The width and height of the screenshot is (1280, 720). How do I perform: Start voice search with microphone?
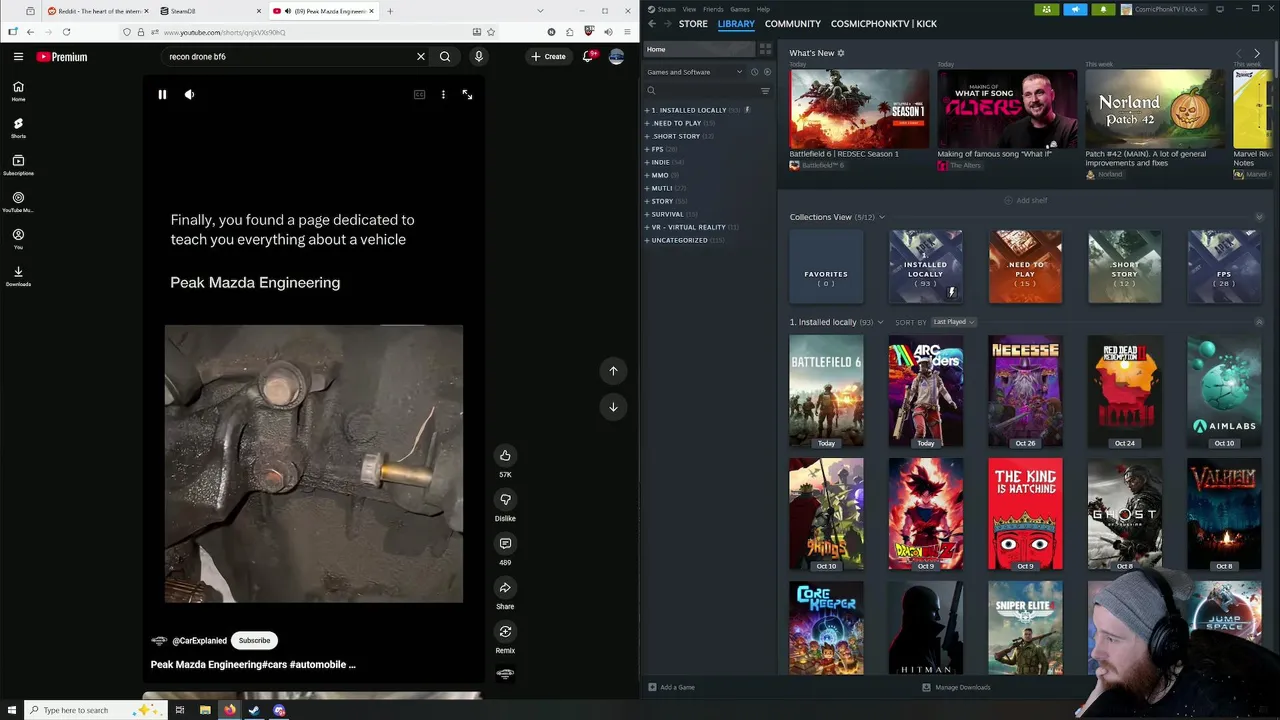click(479, 57)
